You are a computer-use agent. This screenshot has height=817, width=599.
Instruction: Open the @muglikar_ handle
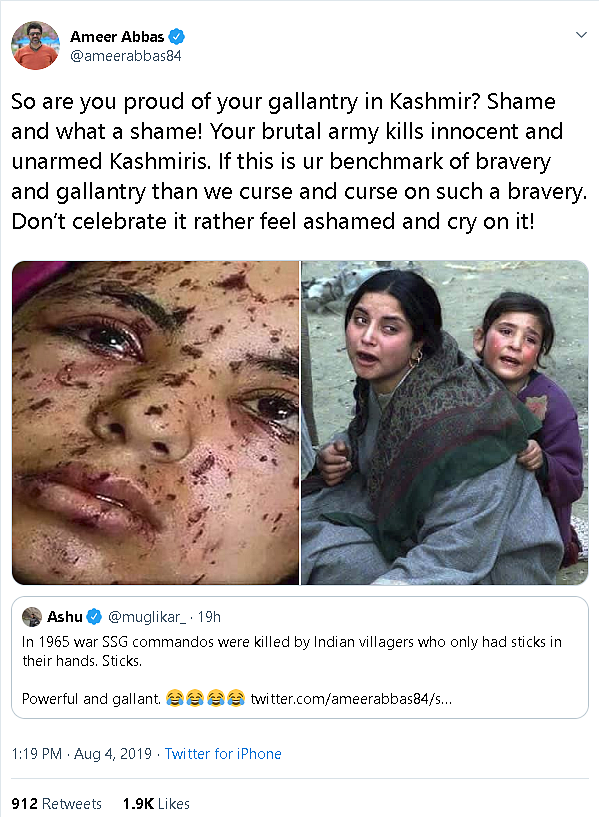point(147,617)
